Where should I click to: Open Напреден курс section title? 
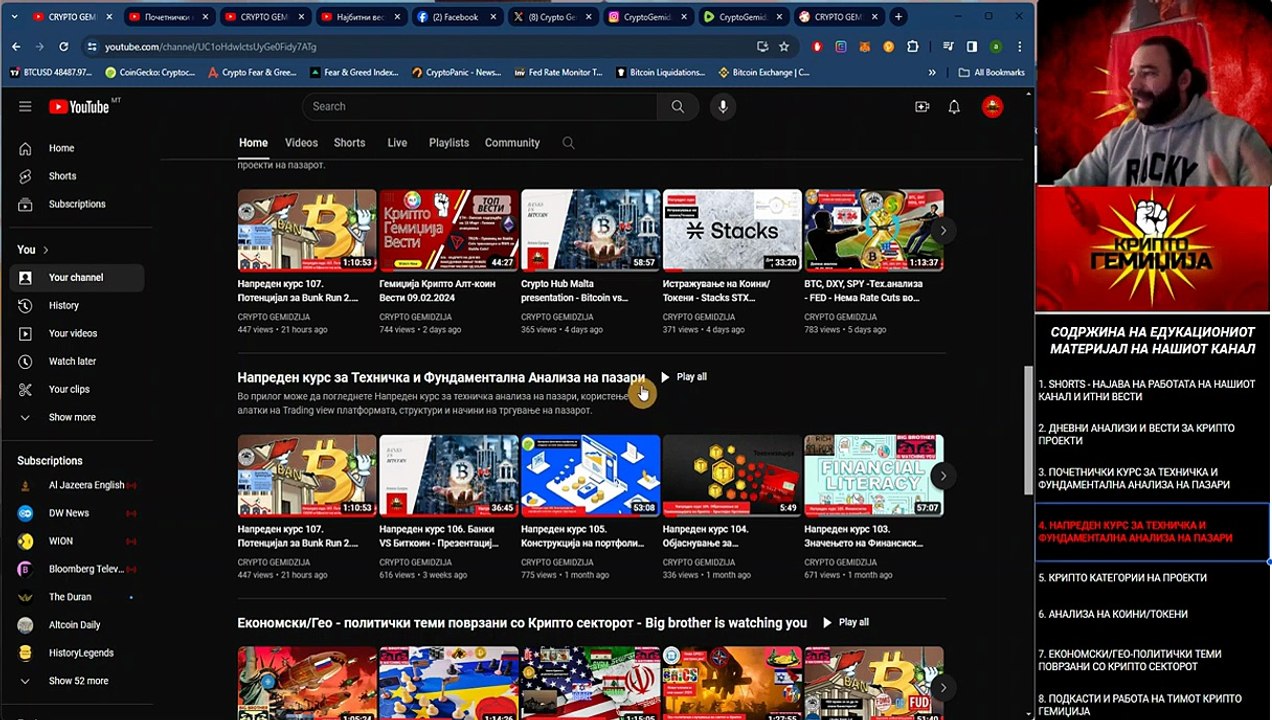[441, 377]
